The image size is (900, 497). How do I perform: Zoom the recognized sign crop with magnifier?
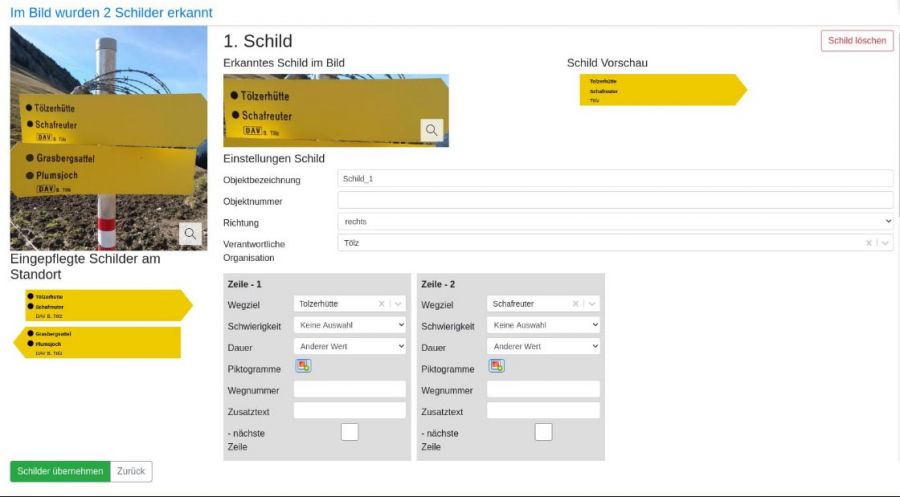(x=431, y=130)
